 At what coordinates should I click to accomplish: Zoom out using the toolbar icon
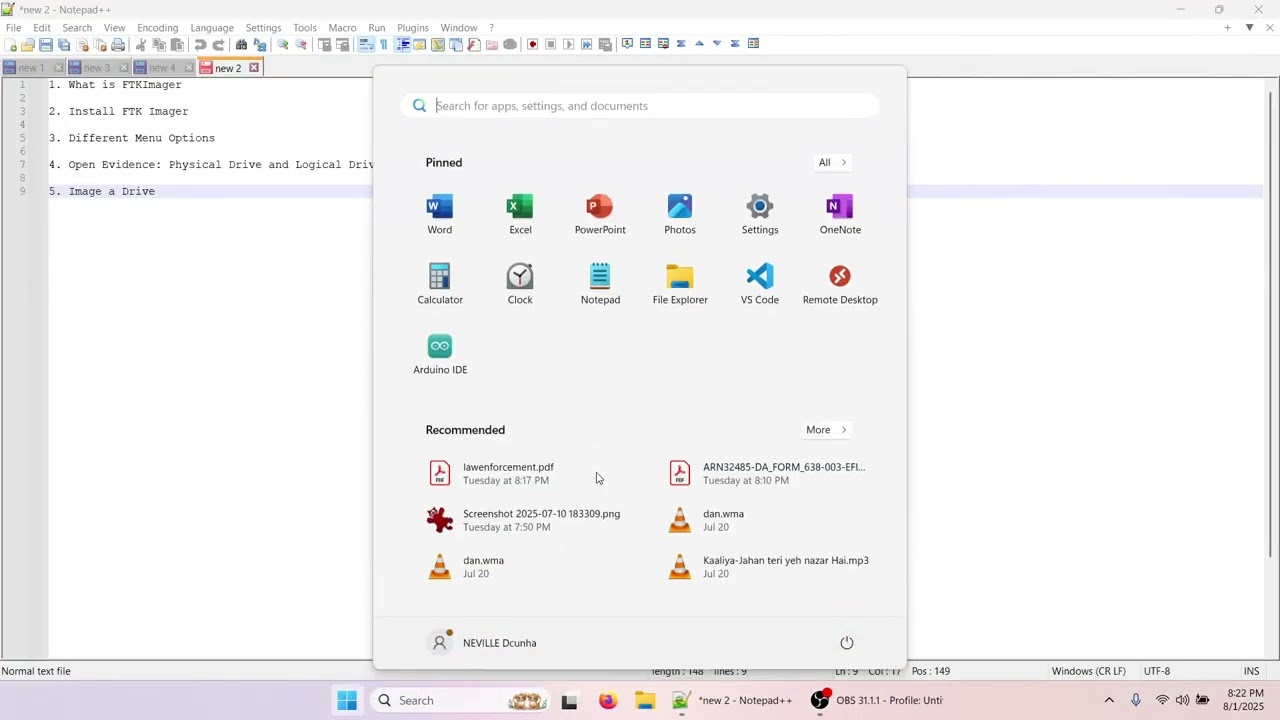click(301, 45)
